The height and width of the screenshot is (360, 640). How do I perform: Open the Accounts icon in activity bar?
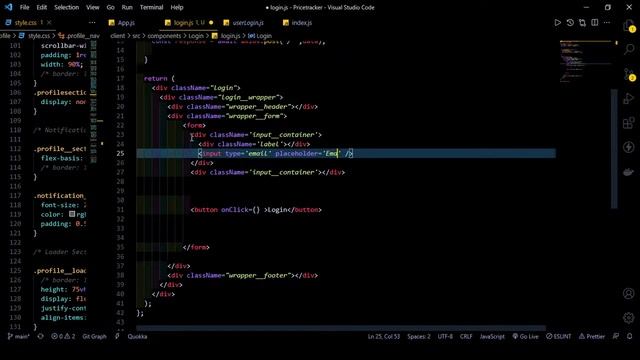tap(629, 293)
